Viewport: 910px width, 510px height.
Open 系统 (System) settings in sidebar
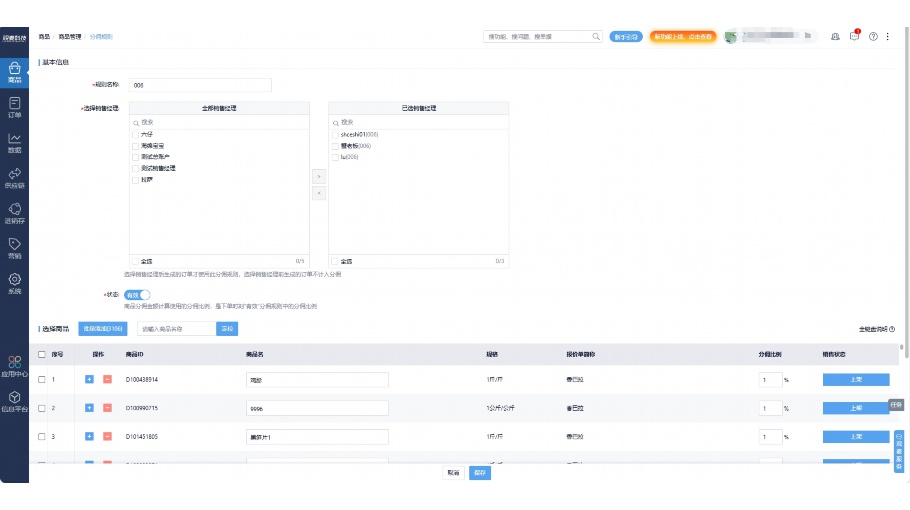pyautogui.click(x=14, y=284)
